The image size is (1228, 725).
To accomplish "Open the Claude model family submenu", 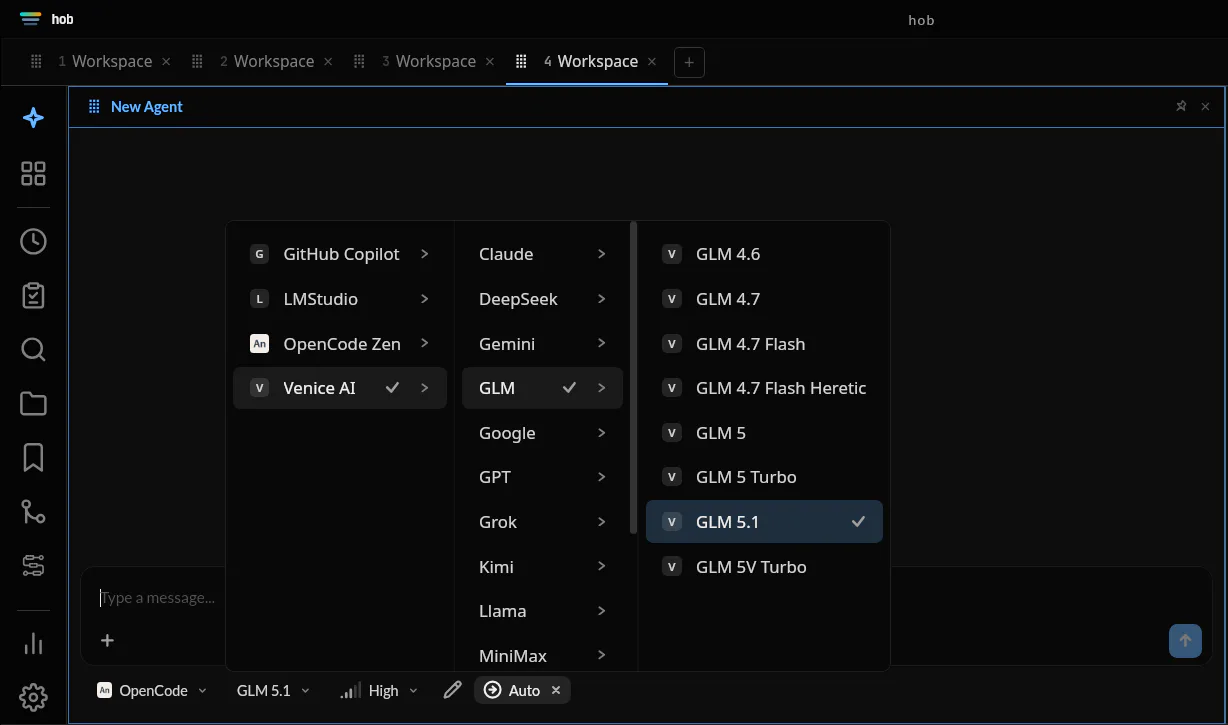I will click(x=542, y=254).
